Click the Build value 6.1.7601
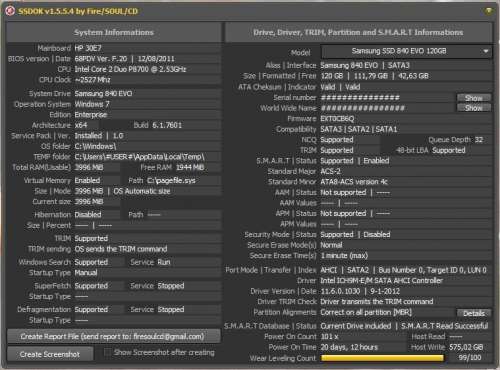Image resolution: width=500 pixels, height=370 pixels. tap(167, 125)
